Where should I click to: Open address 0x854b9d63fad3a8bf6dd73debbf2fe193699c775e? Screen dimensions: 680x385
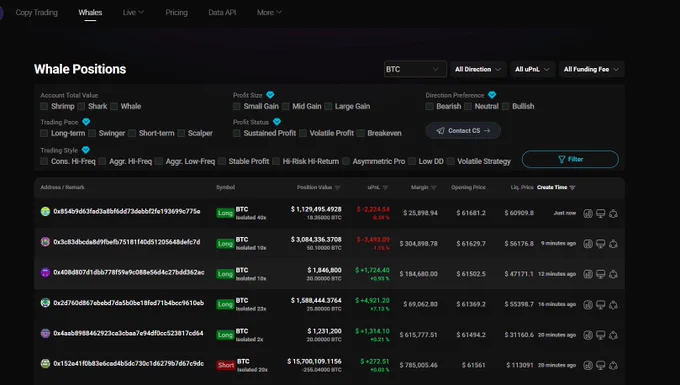(127, 212)
